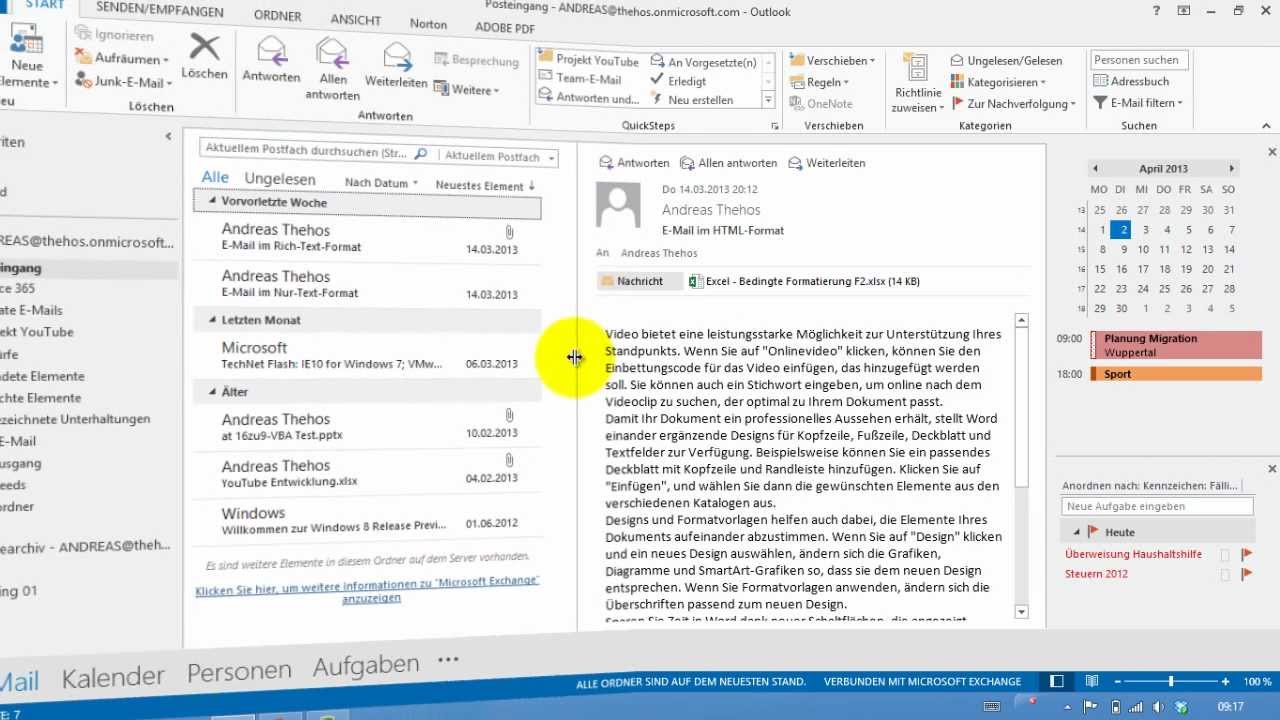Open the Adobe PDF ribbon tab
This screenshot has height=720, width=1280.
505,28
